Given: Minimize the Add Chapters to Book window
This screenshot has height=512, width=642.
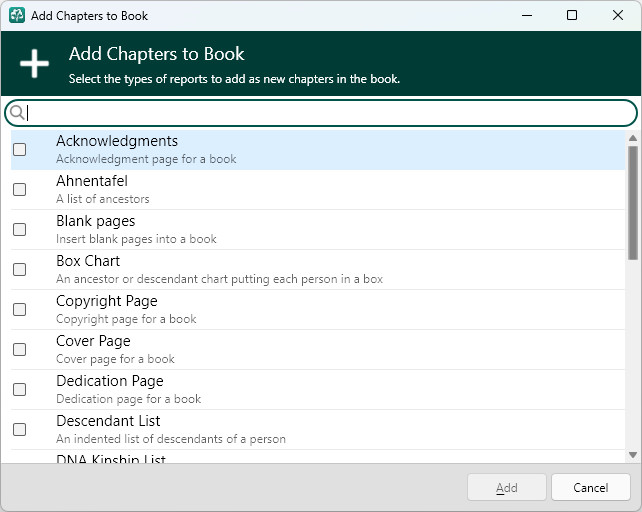Looking at the screenshot, I should pyautogui.click(x=527, y=16).
